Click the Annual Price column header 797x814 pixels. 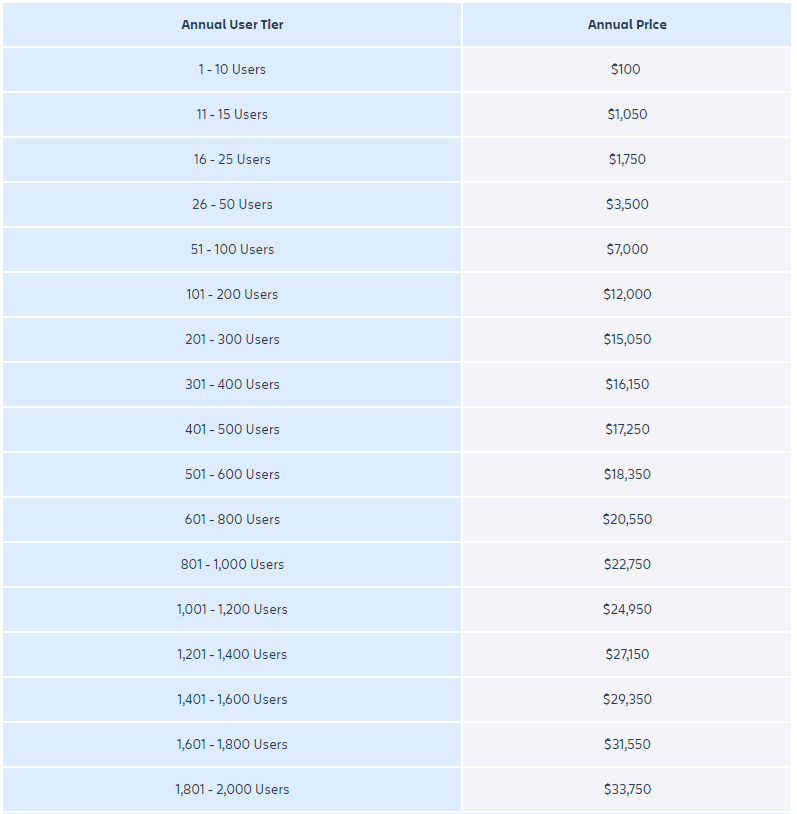click(x=627, y=24)
